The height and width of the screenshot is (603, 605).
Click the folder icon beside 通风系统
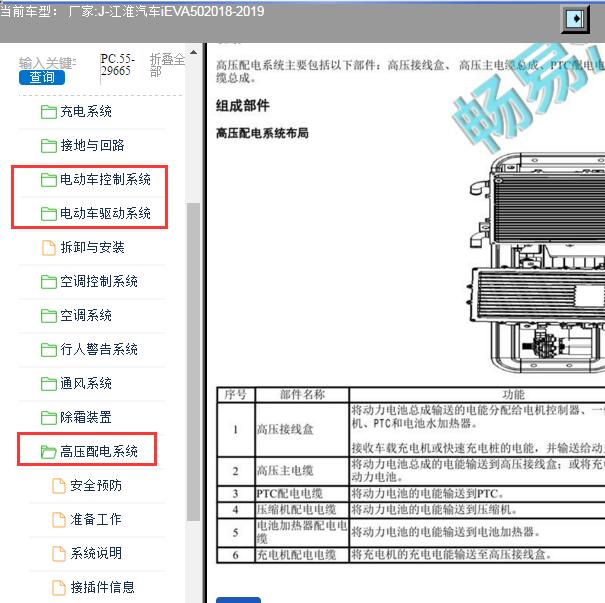click(x=49, y=384)
